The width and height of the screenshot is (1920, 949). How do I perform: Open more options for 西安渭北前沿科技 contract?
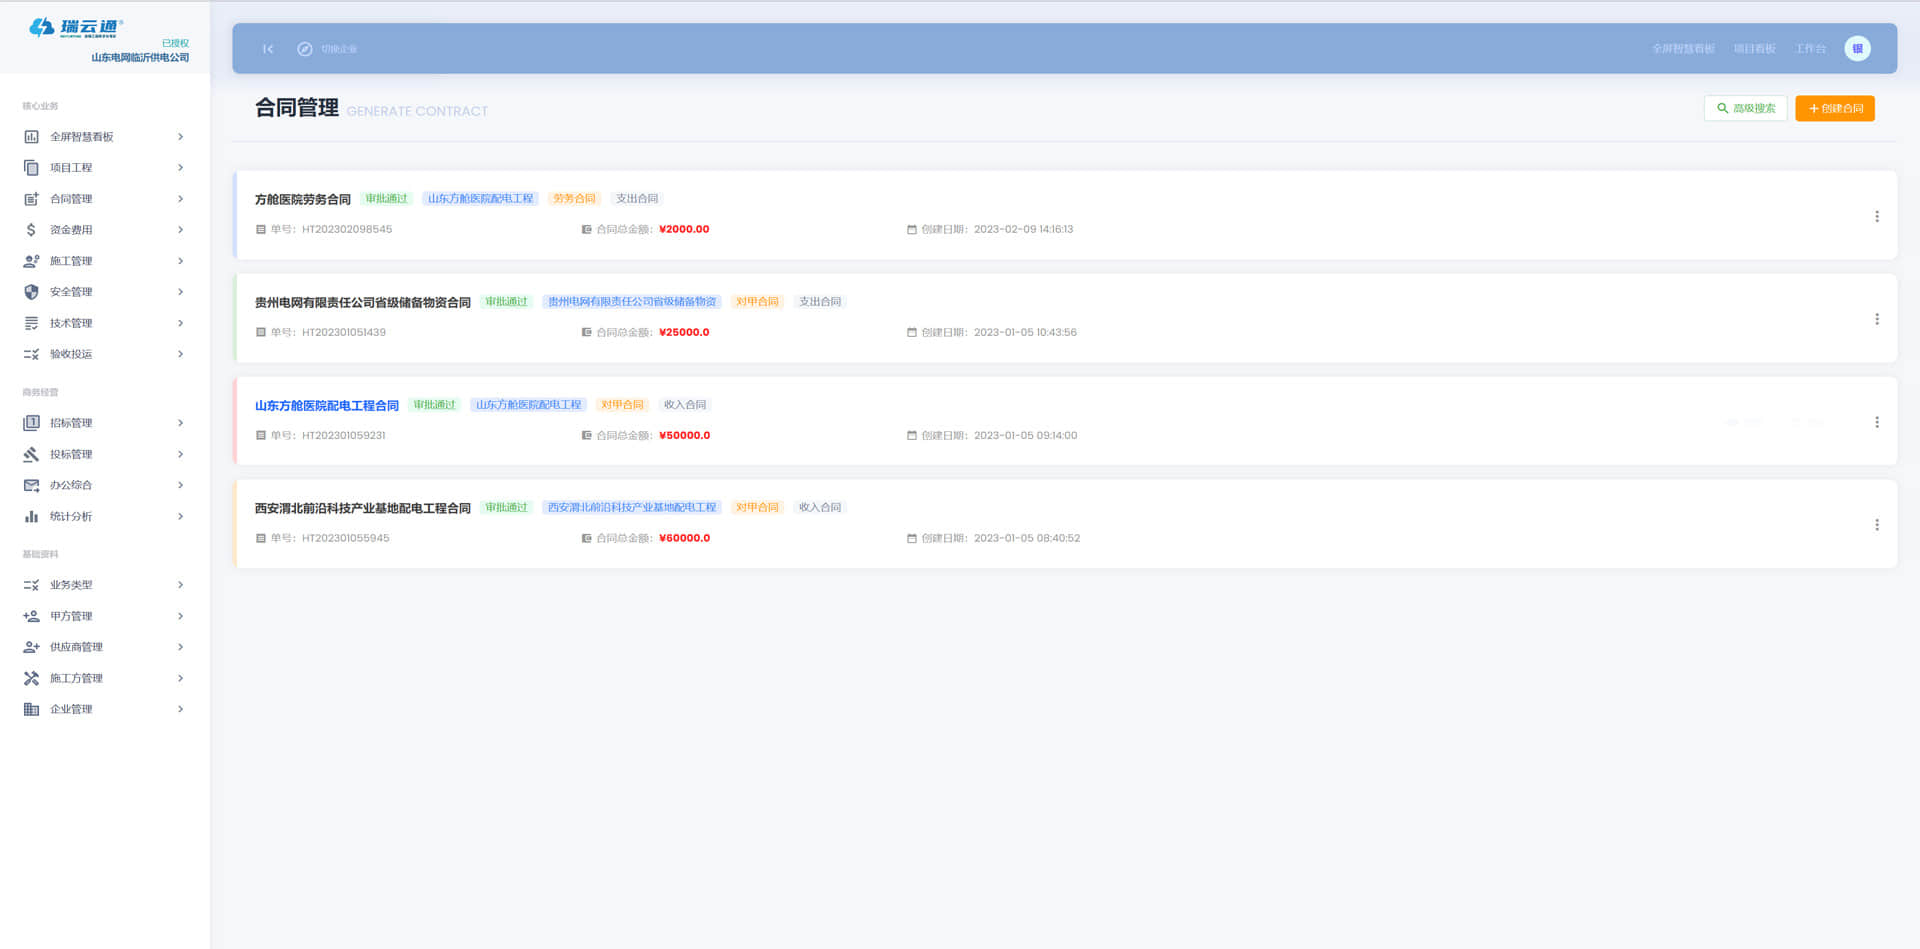pyautogui.click(x=1876, y=525)
